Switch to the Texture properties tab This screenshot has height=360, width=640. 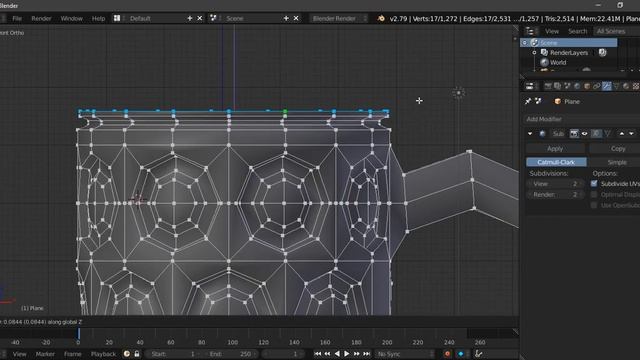pos(636,86)
